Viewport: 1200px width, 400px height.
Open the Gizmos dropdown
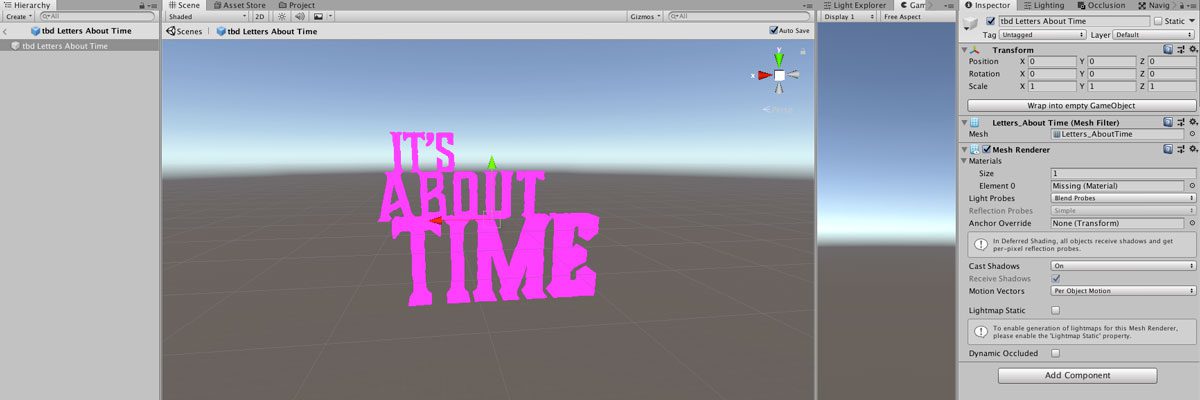pyautogui.click(x=643, y=17)
